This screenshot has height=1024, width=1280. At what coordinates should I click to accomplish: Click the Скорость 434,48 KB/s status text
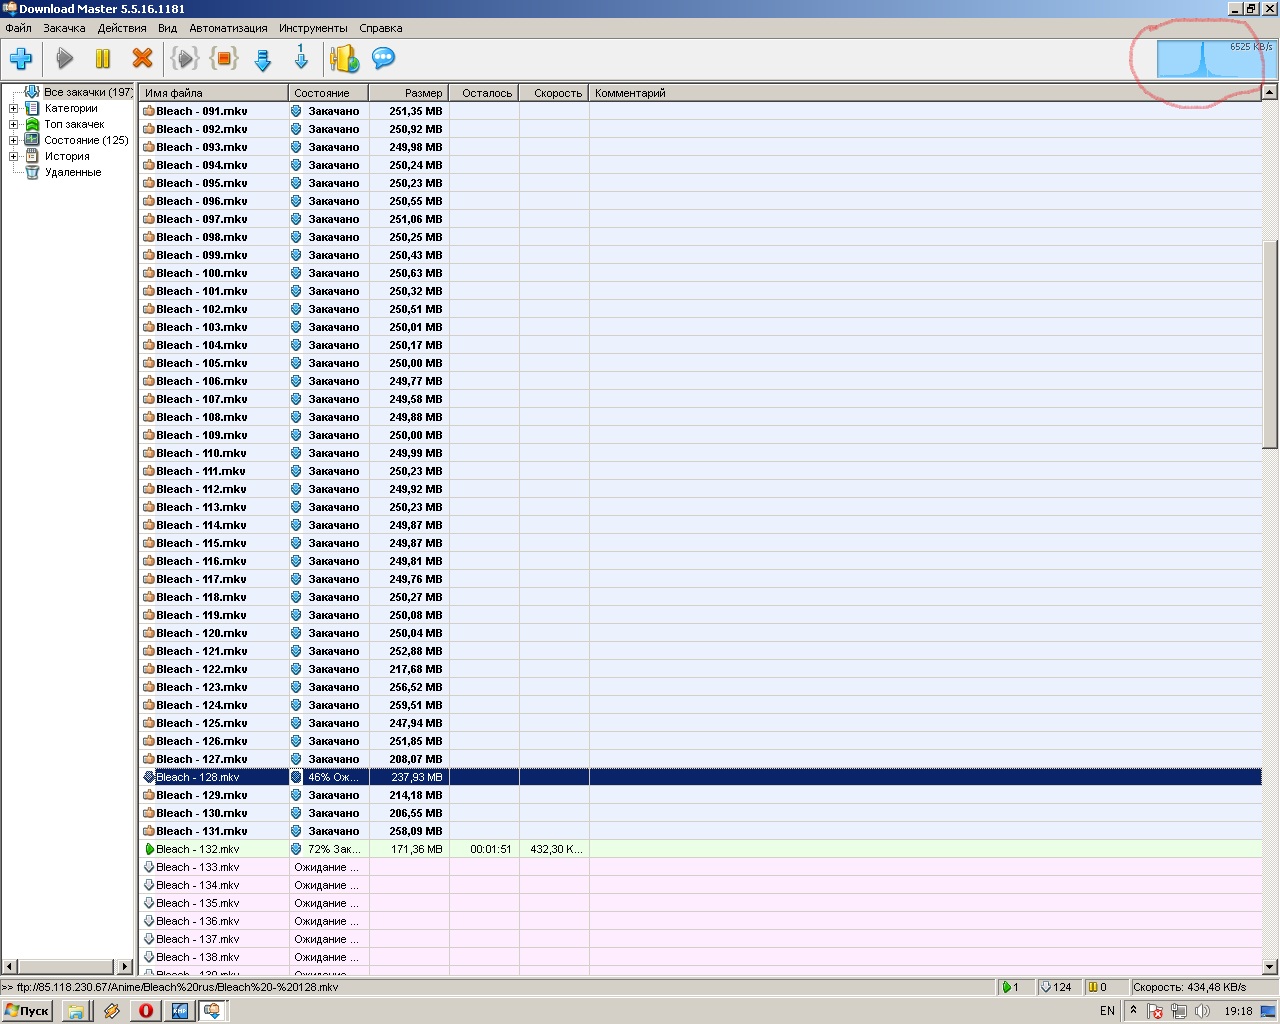(x=1189, y=987)
